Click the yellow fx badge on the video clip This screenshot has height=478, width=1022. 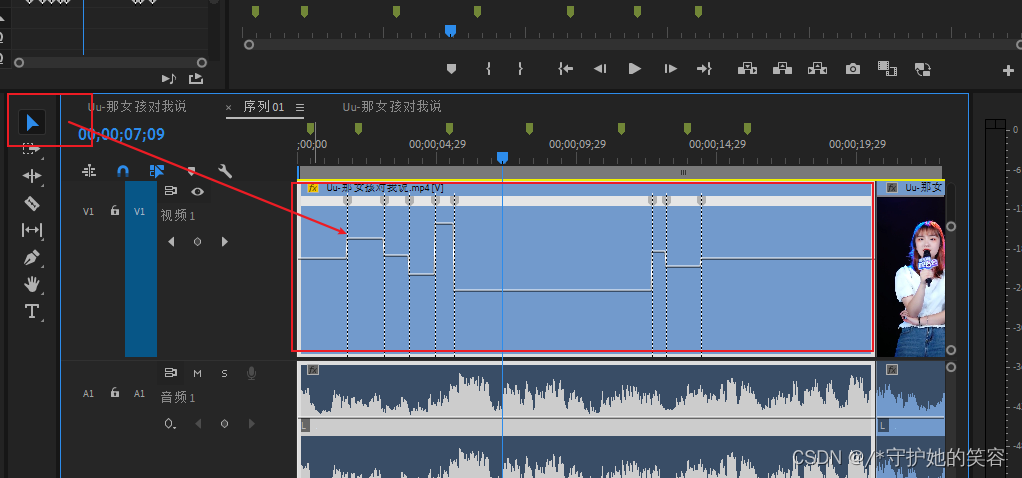(313, 188)
